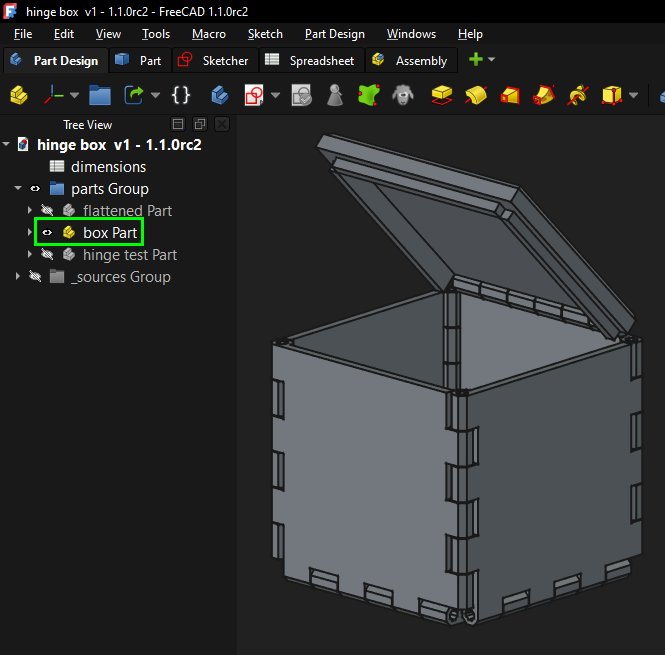Click the Tree View panel float icon

200,124
